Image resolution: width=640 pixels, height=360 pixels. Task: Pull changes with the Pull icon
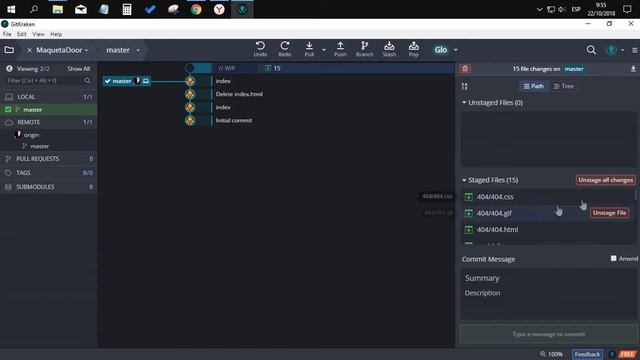pyautogui.click(x=309, y=49)
